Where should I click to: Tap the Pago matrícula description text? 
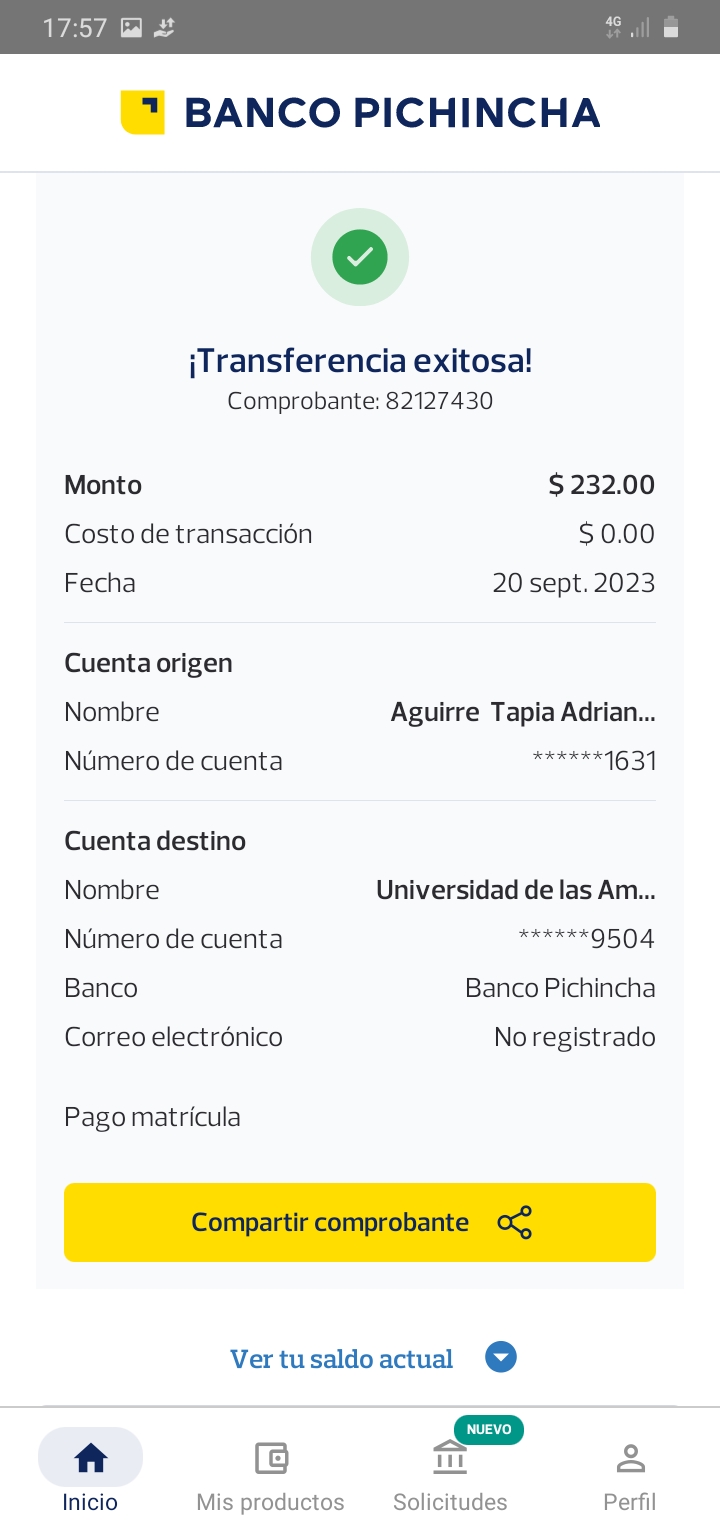pos(152,1117)
